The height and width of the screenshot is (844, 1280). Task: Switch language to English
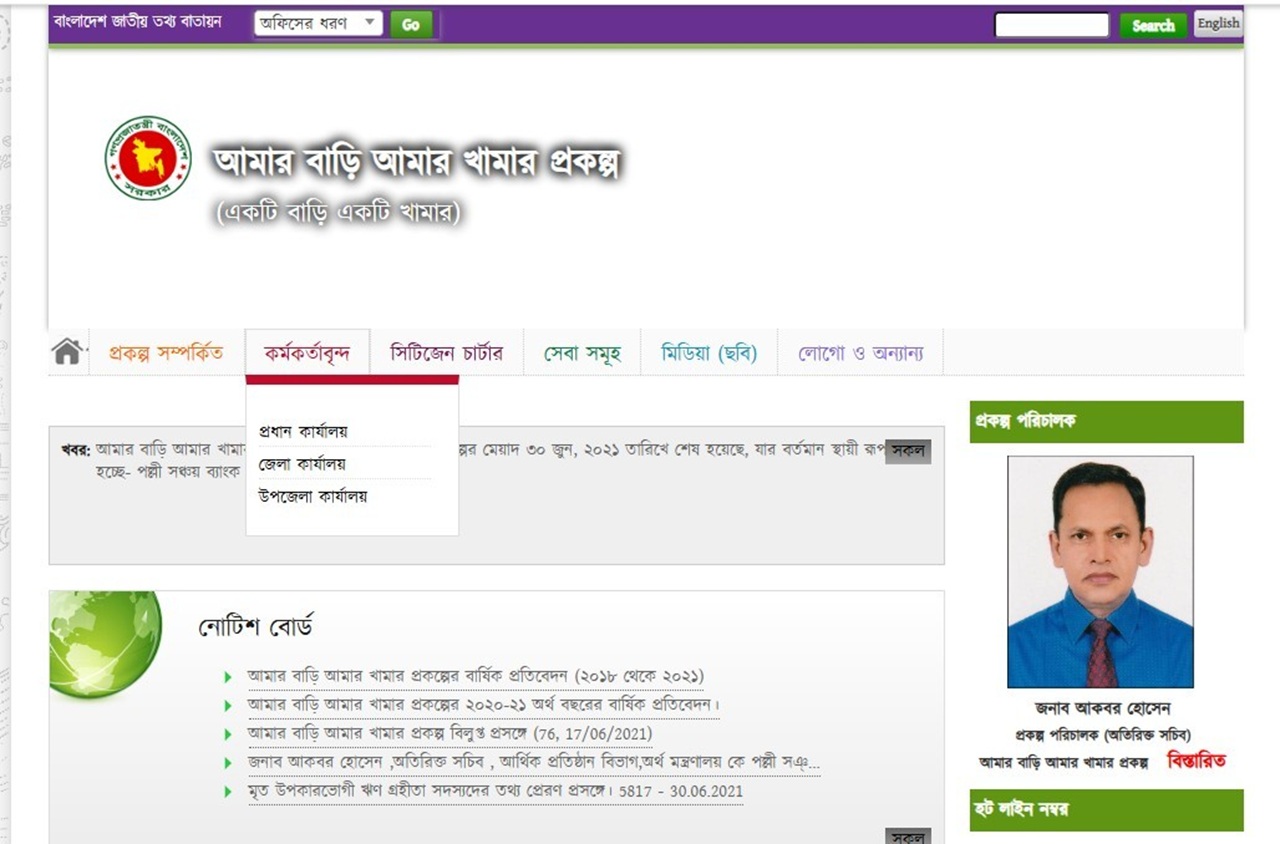point(1217,24)
